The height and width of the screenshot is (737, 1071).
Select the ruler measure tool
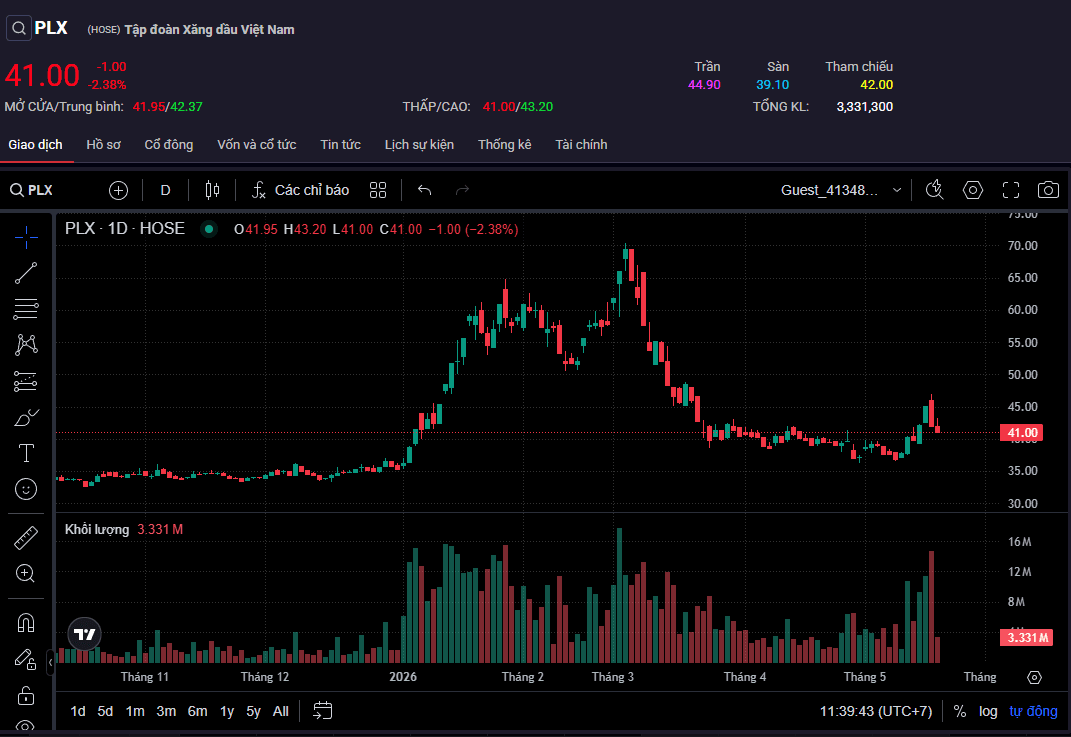[x=26, y=538]
